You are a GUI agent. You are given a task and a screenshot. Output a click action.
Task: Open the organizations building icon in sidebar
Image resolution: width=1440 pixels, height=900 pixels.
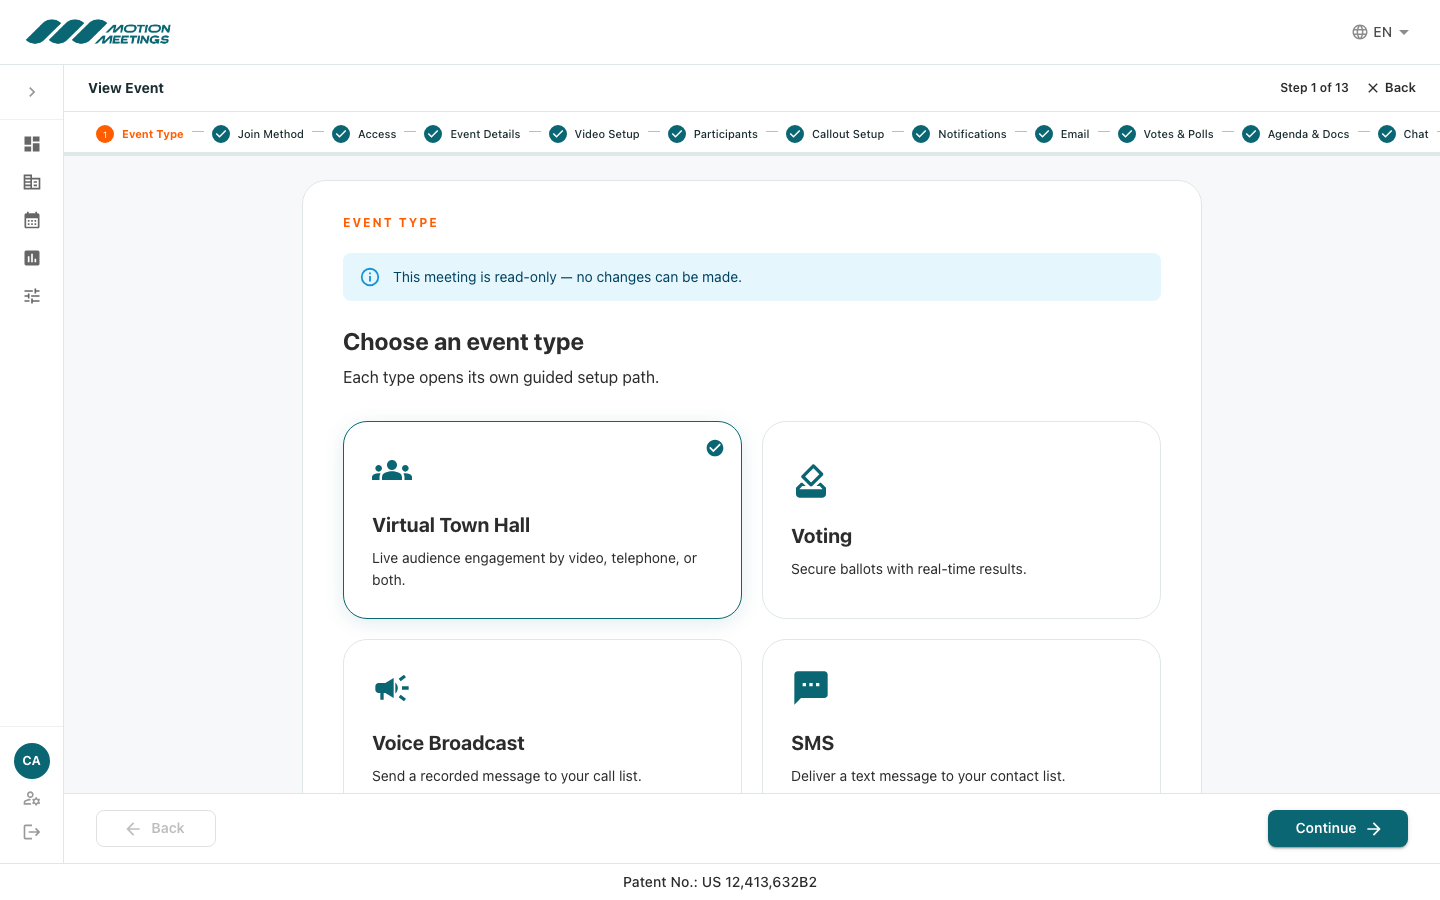point(32,182)
